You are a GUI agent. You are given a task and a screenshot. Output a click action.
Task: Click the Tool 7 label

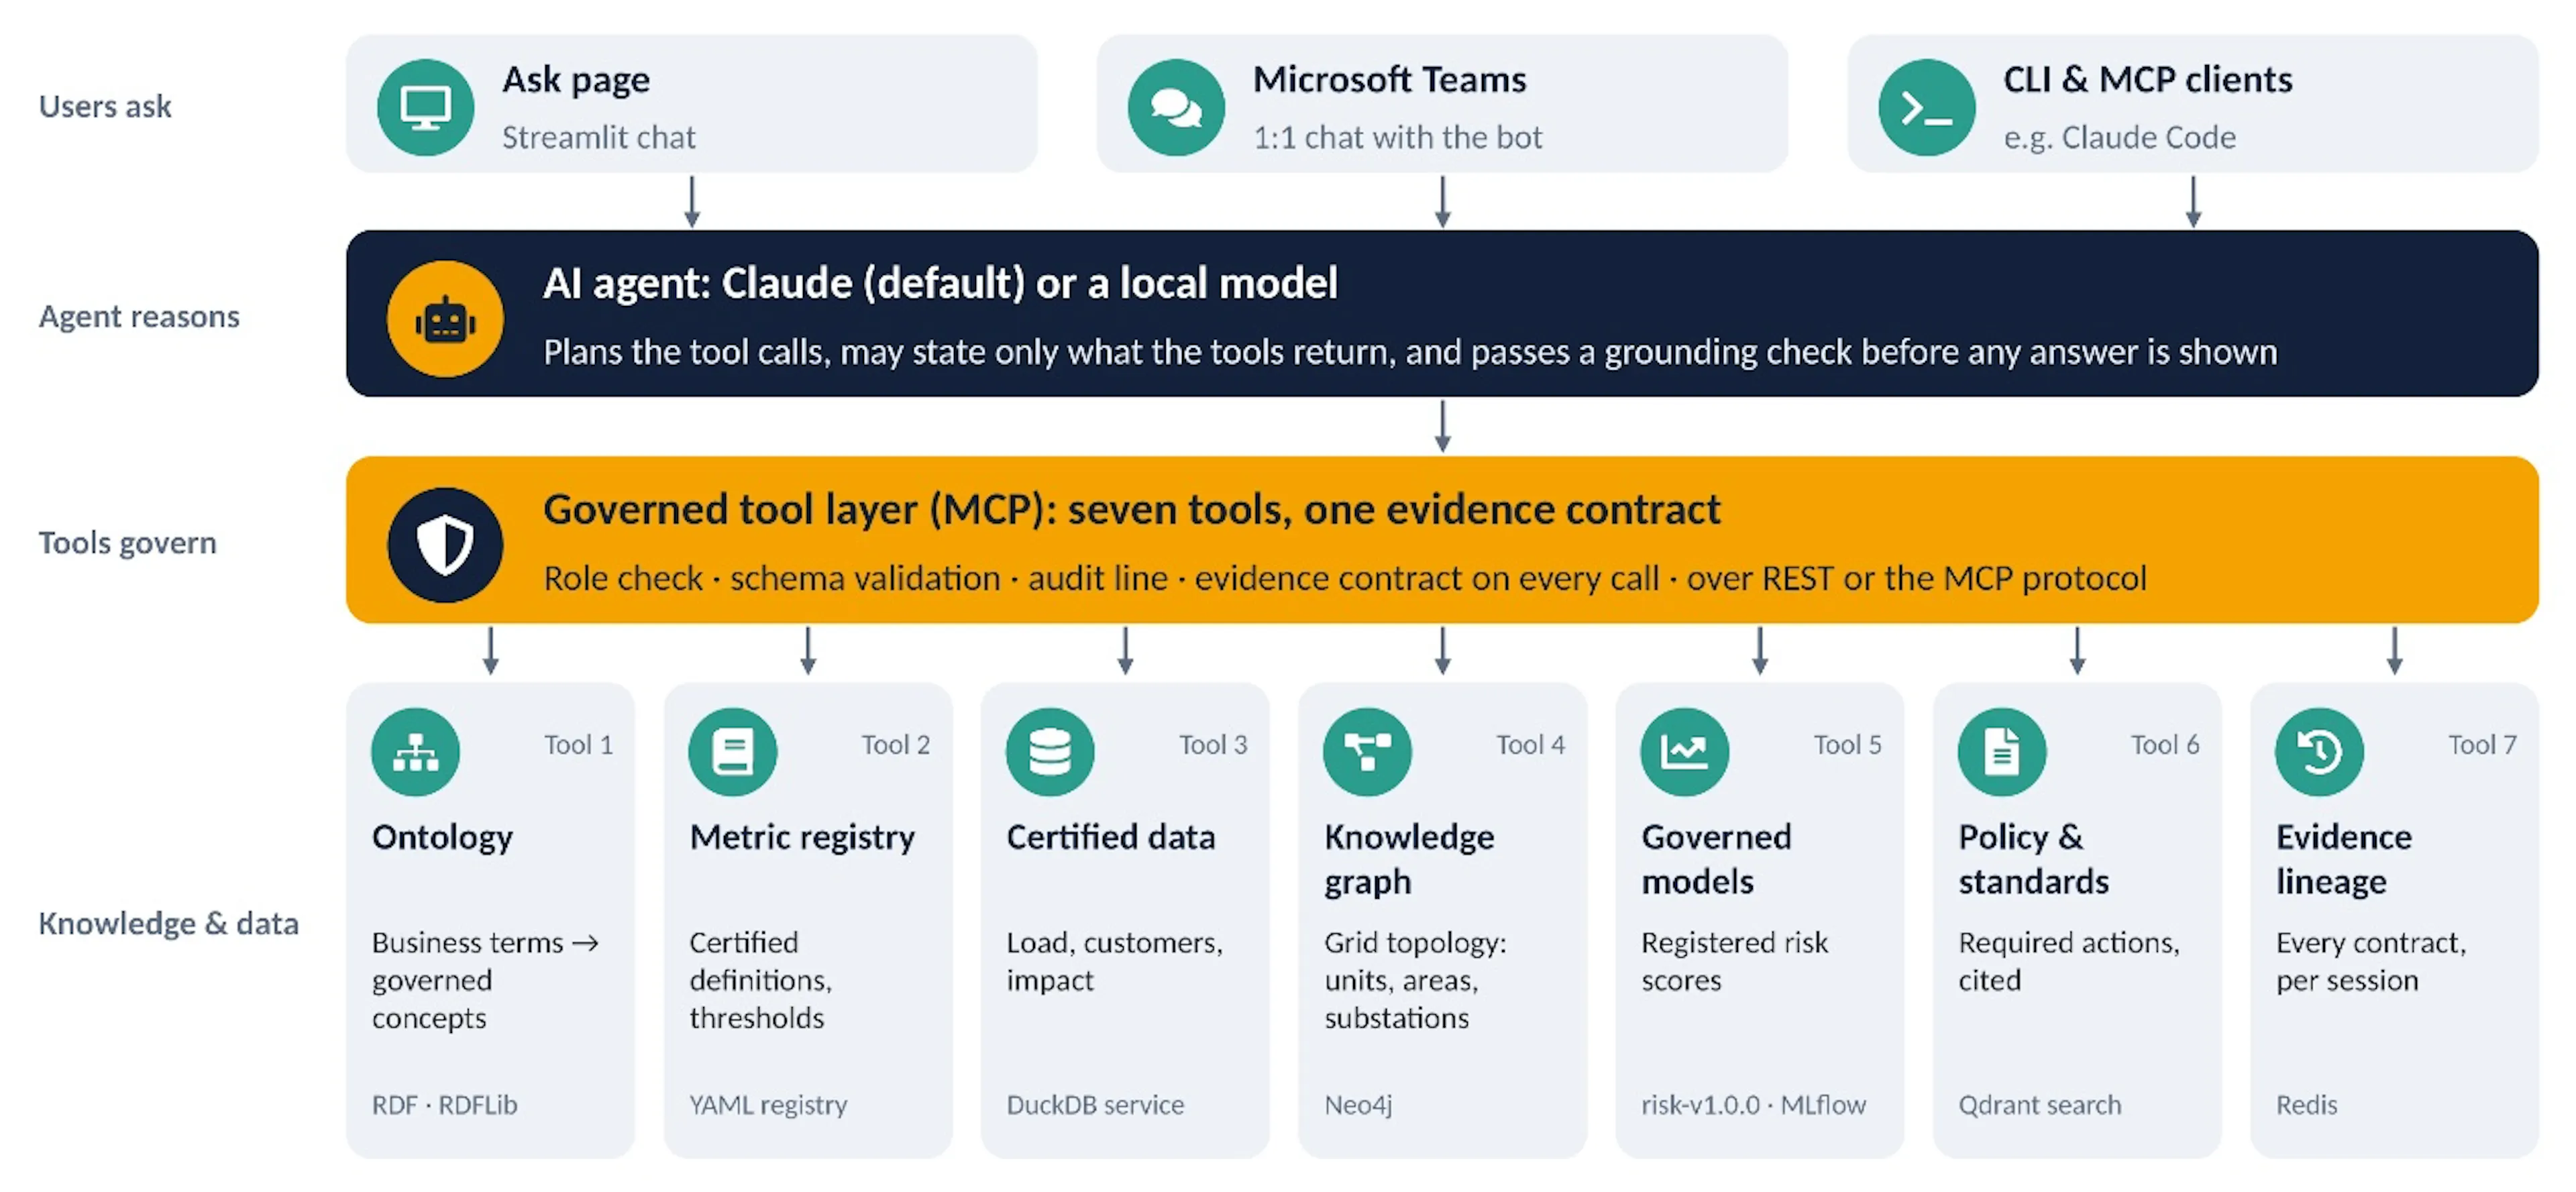point(2481,745)
